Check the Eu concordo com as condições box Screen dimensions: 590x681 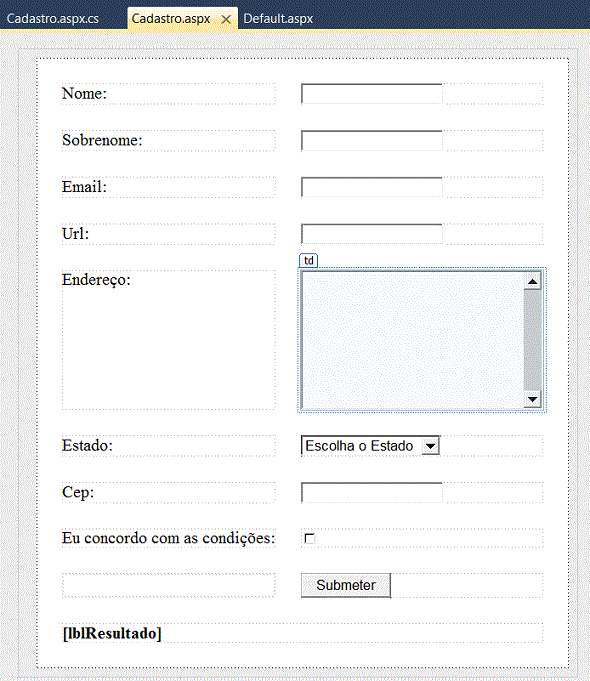pos(309,539)
